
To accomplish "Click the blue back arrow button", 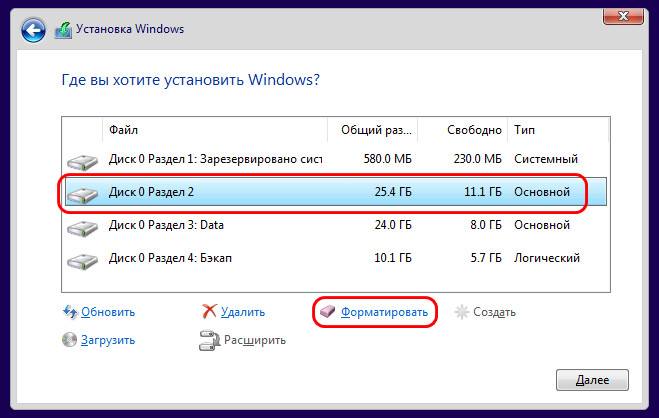I will [33, 30].
